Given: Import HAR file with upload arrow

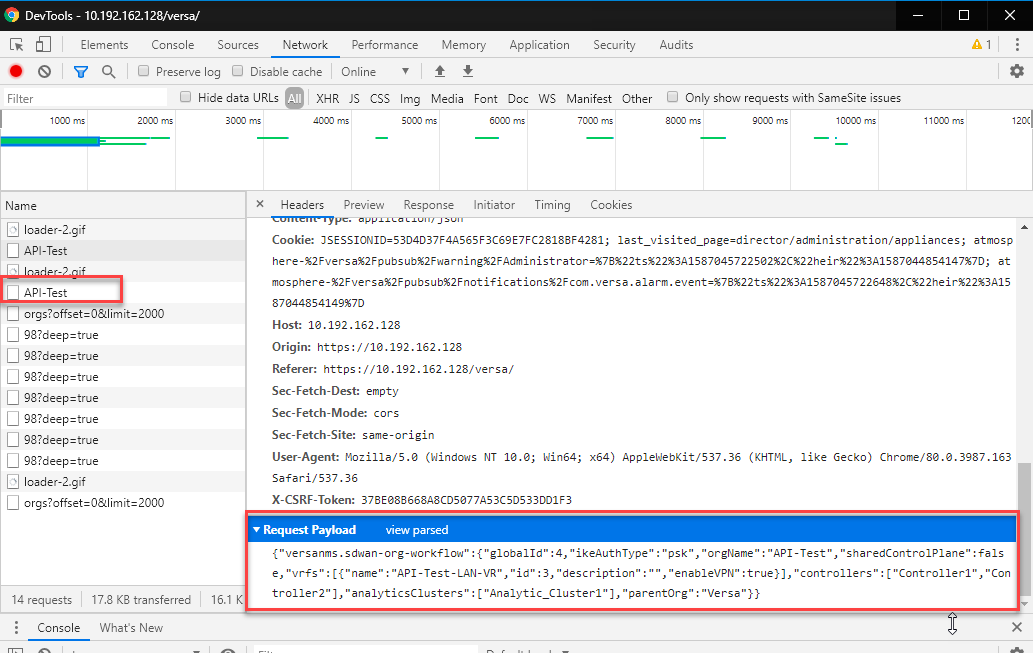Looking at the screenshot, I should click(x=440, y=71).
